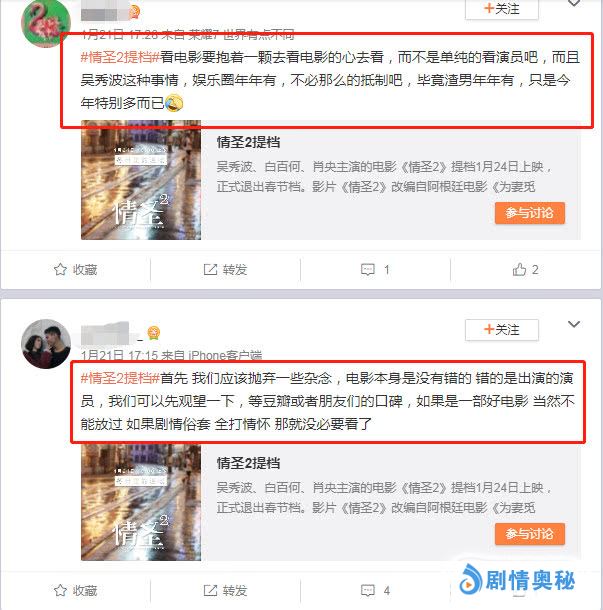603x610 pixels.
Task: Click 参与讨论 button in first topic card
Action: pos(529,213)
